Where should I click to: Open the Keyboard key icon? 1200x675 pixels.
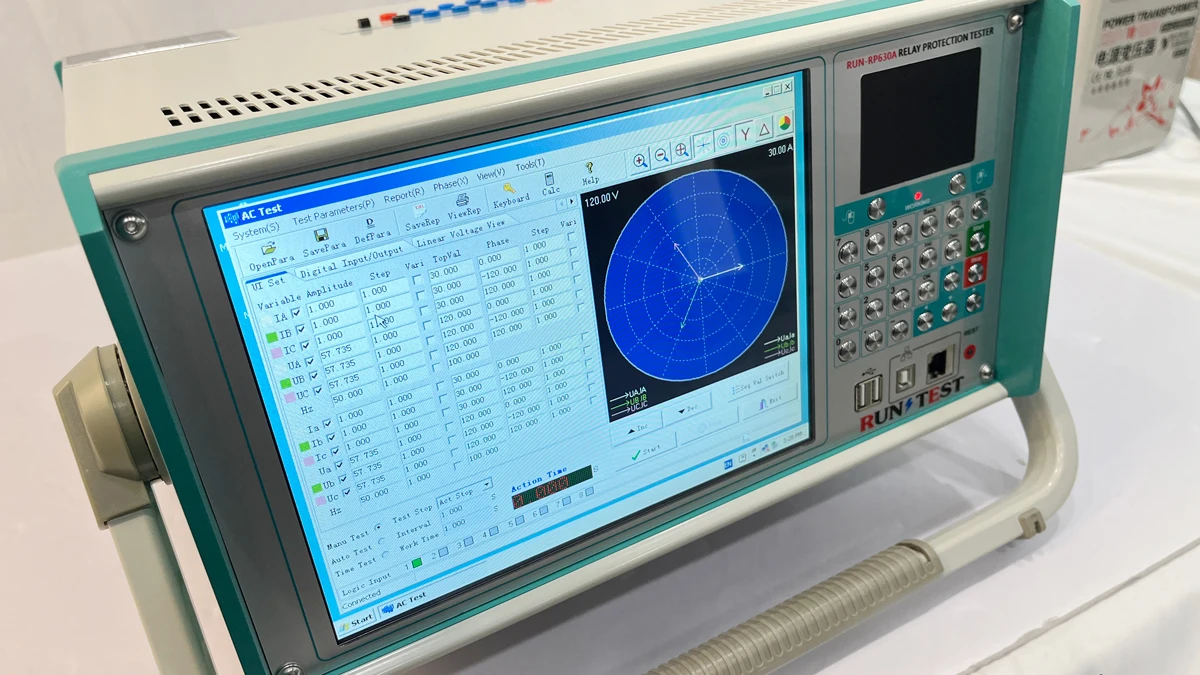[508, 188]
